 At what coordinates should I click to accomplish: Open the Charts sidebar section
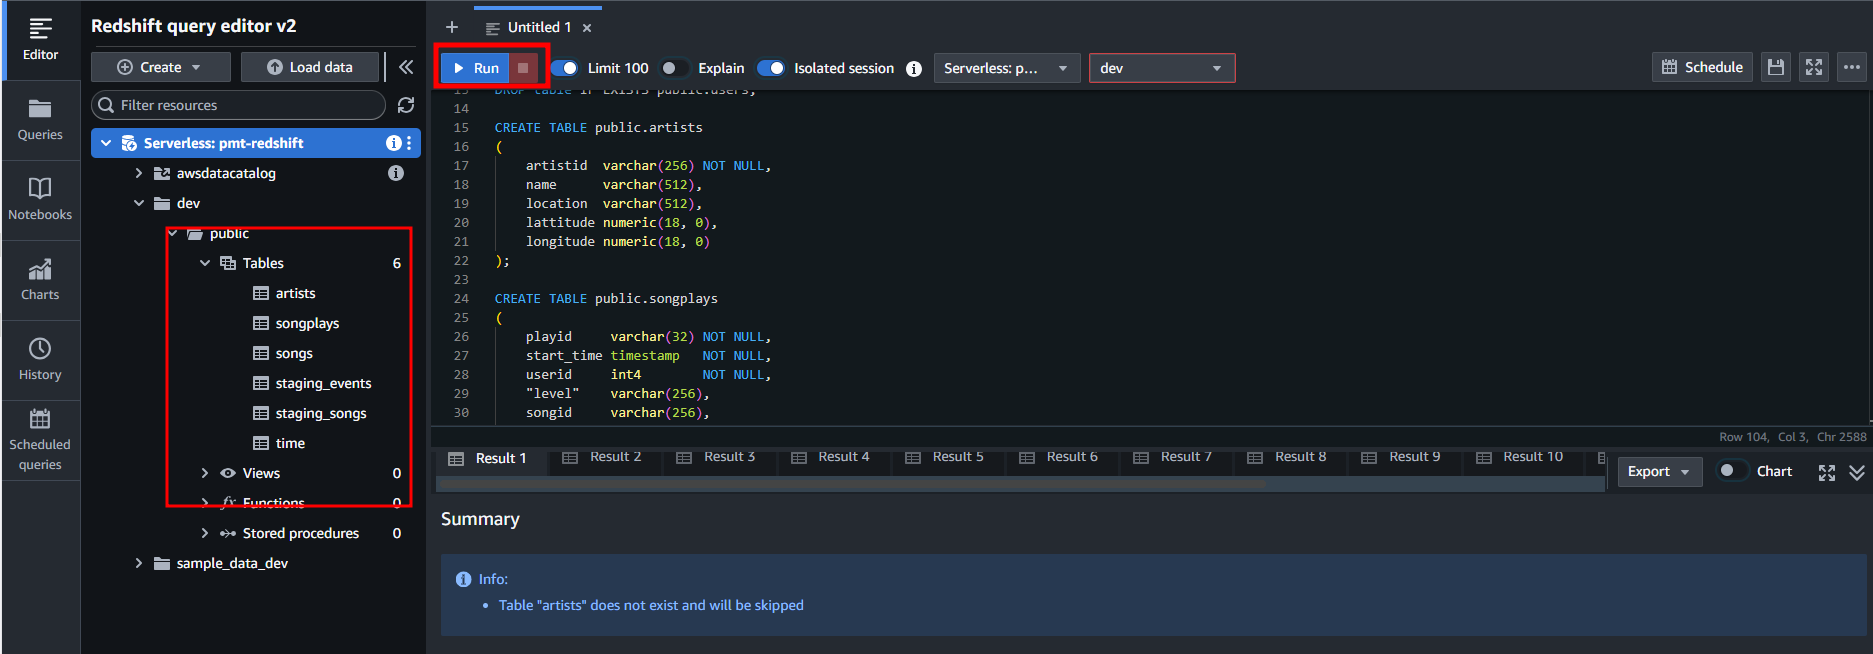click(40, 280)
